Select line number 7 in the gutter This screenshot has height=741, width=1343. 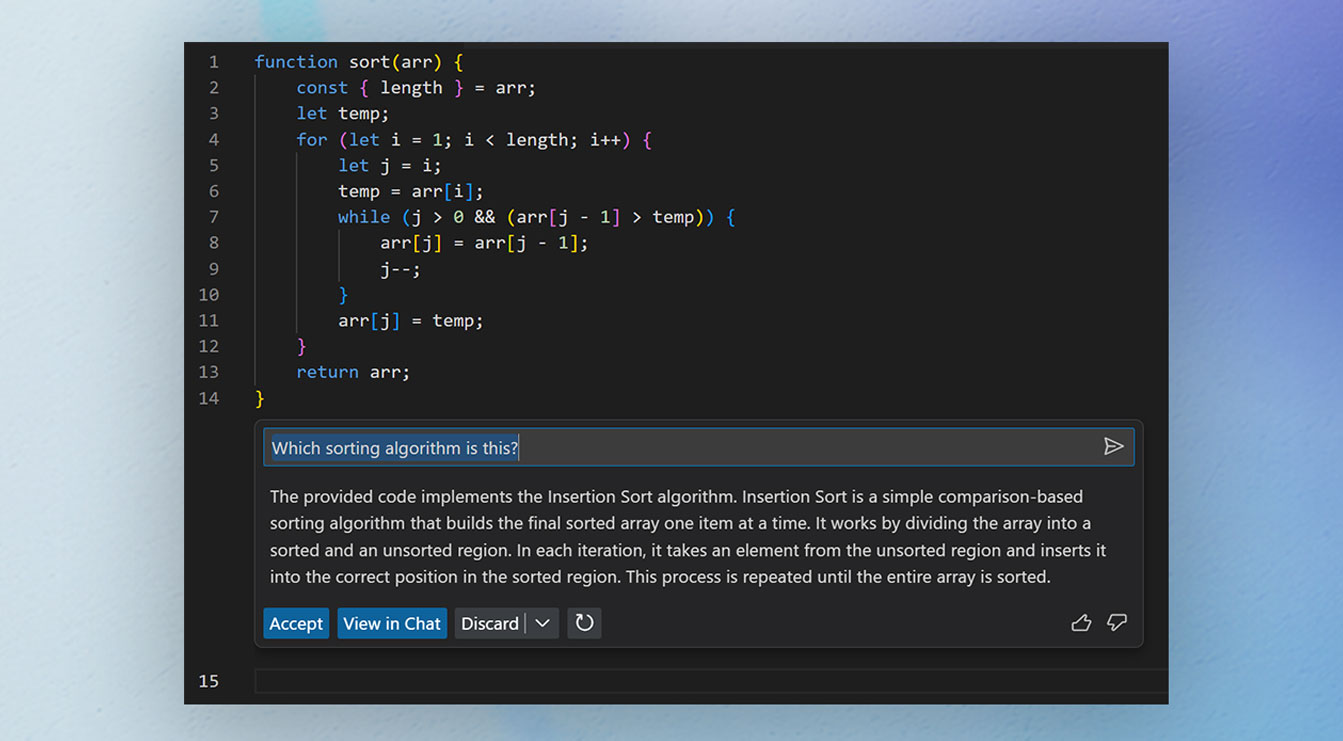[x=213, y=217]
